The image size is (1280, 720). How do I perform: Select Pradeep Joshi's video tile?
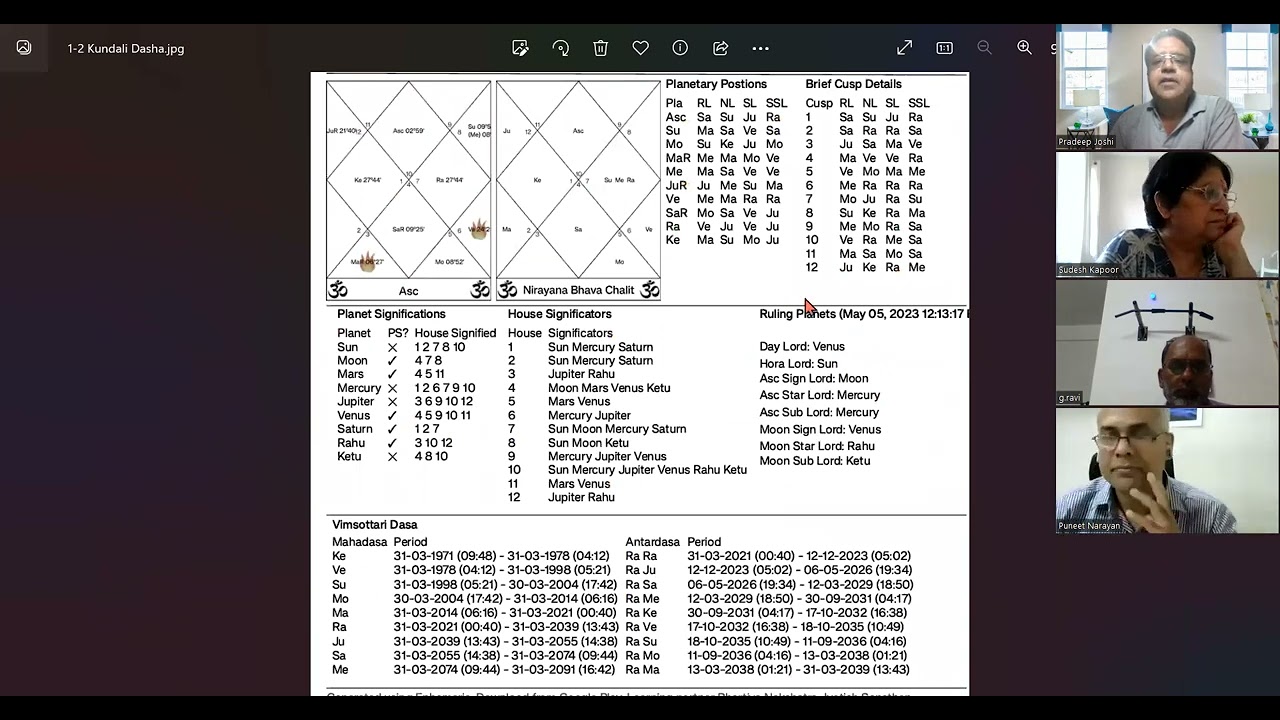(x=1167, y=87)
